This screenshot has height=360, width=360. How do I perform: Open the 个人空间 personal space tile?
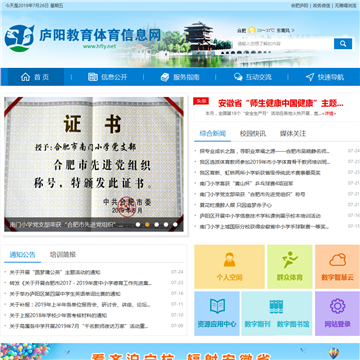pos(229,267)
